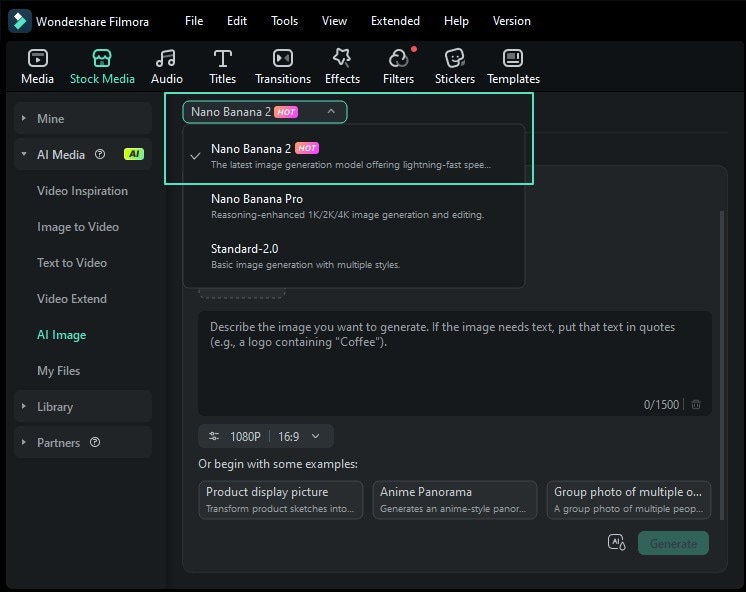Clear prompt with the trash icon
This screenshot has width=746, height=592.
[696, 405]
